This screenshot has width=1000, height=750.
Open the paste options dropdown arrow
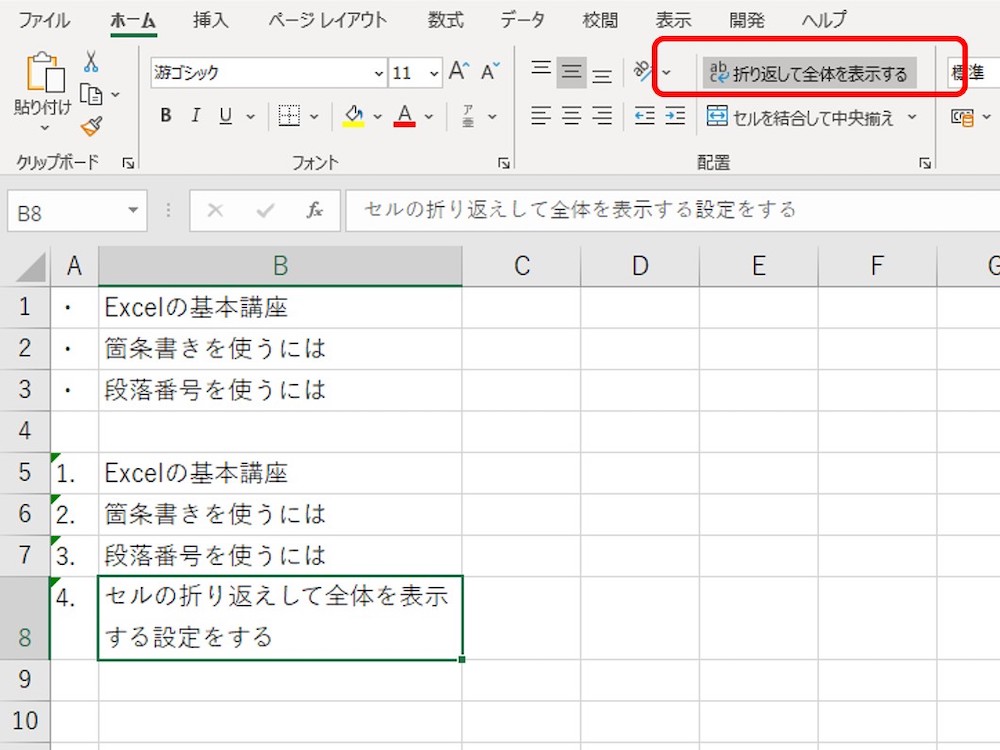(45, 128)
